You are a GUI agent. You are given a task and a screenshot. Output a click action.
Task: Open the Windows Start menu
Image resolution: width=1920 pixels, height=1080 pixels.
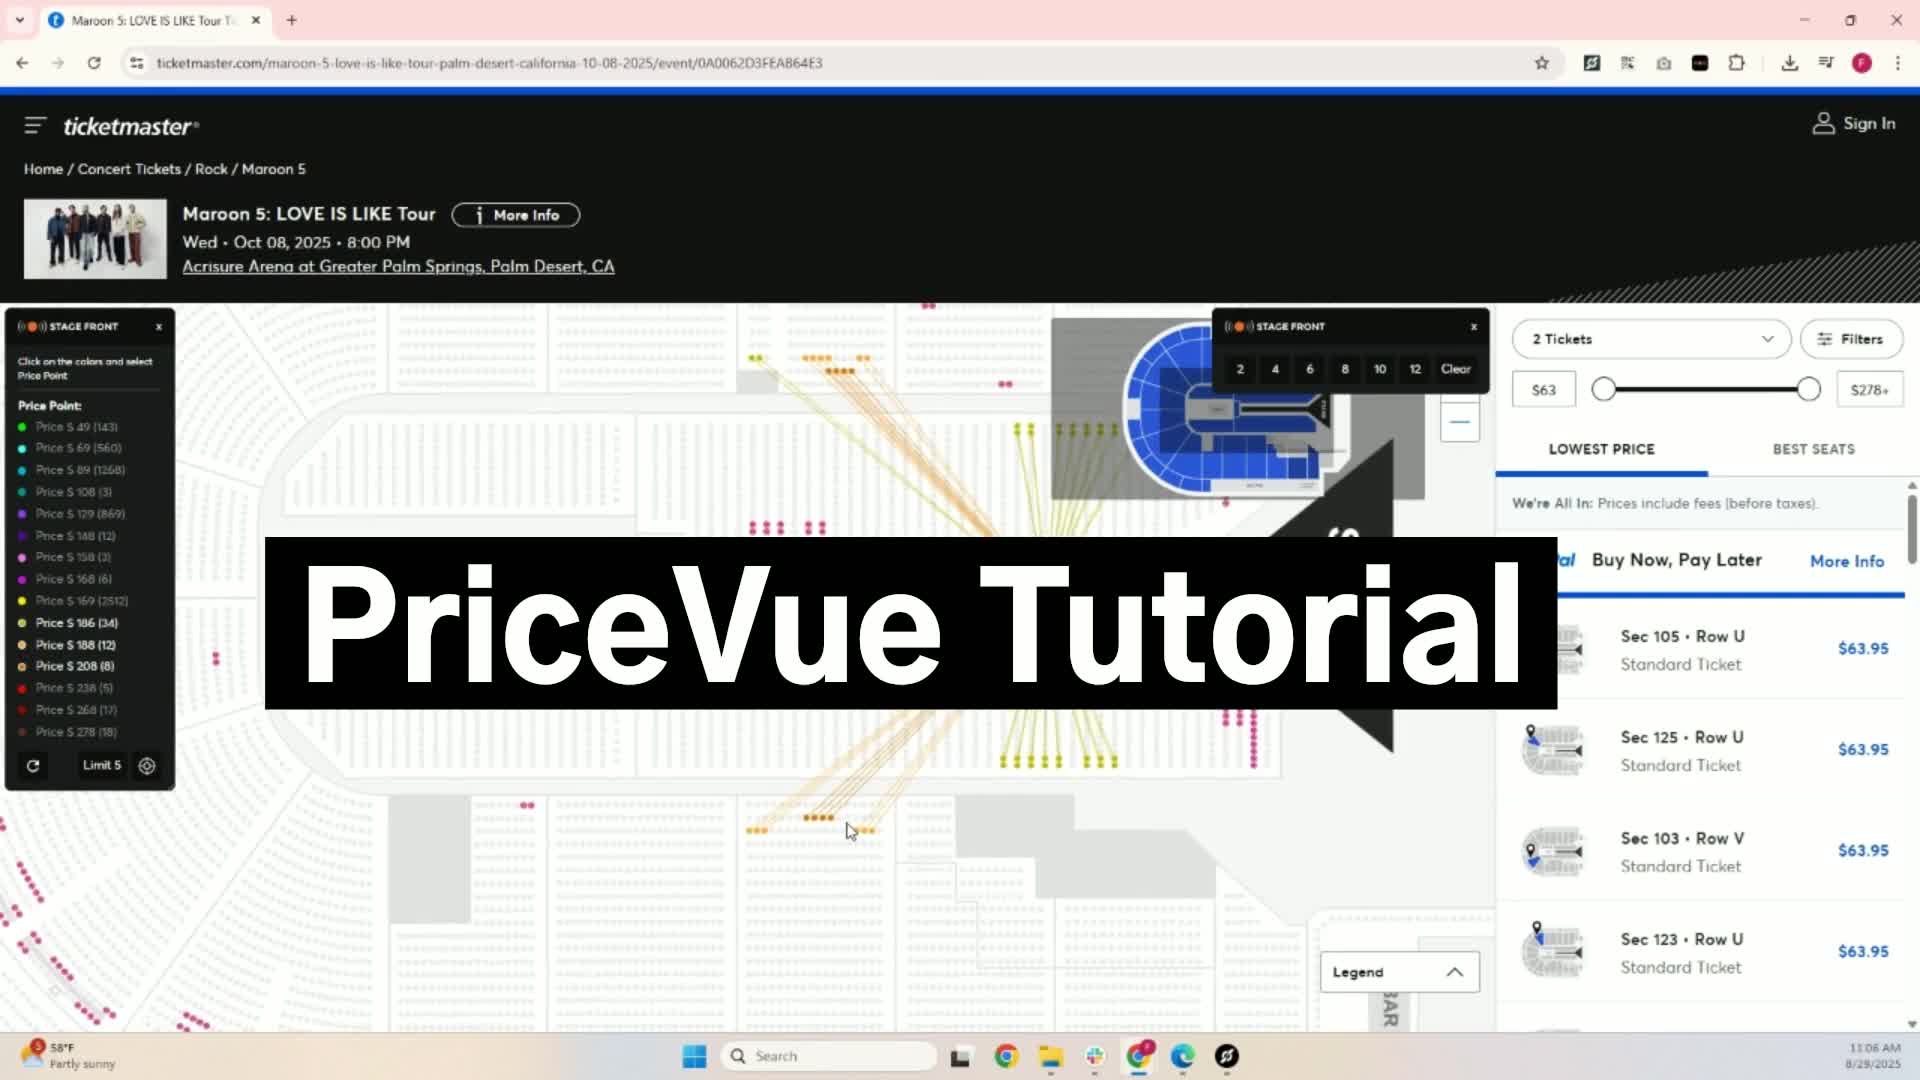[x=694, y=1056]
